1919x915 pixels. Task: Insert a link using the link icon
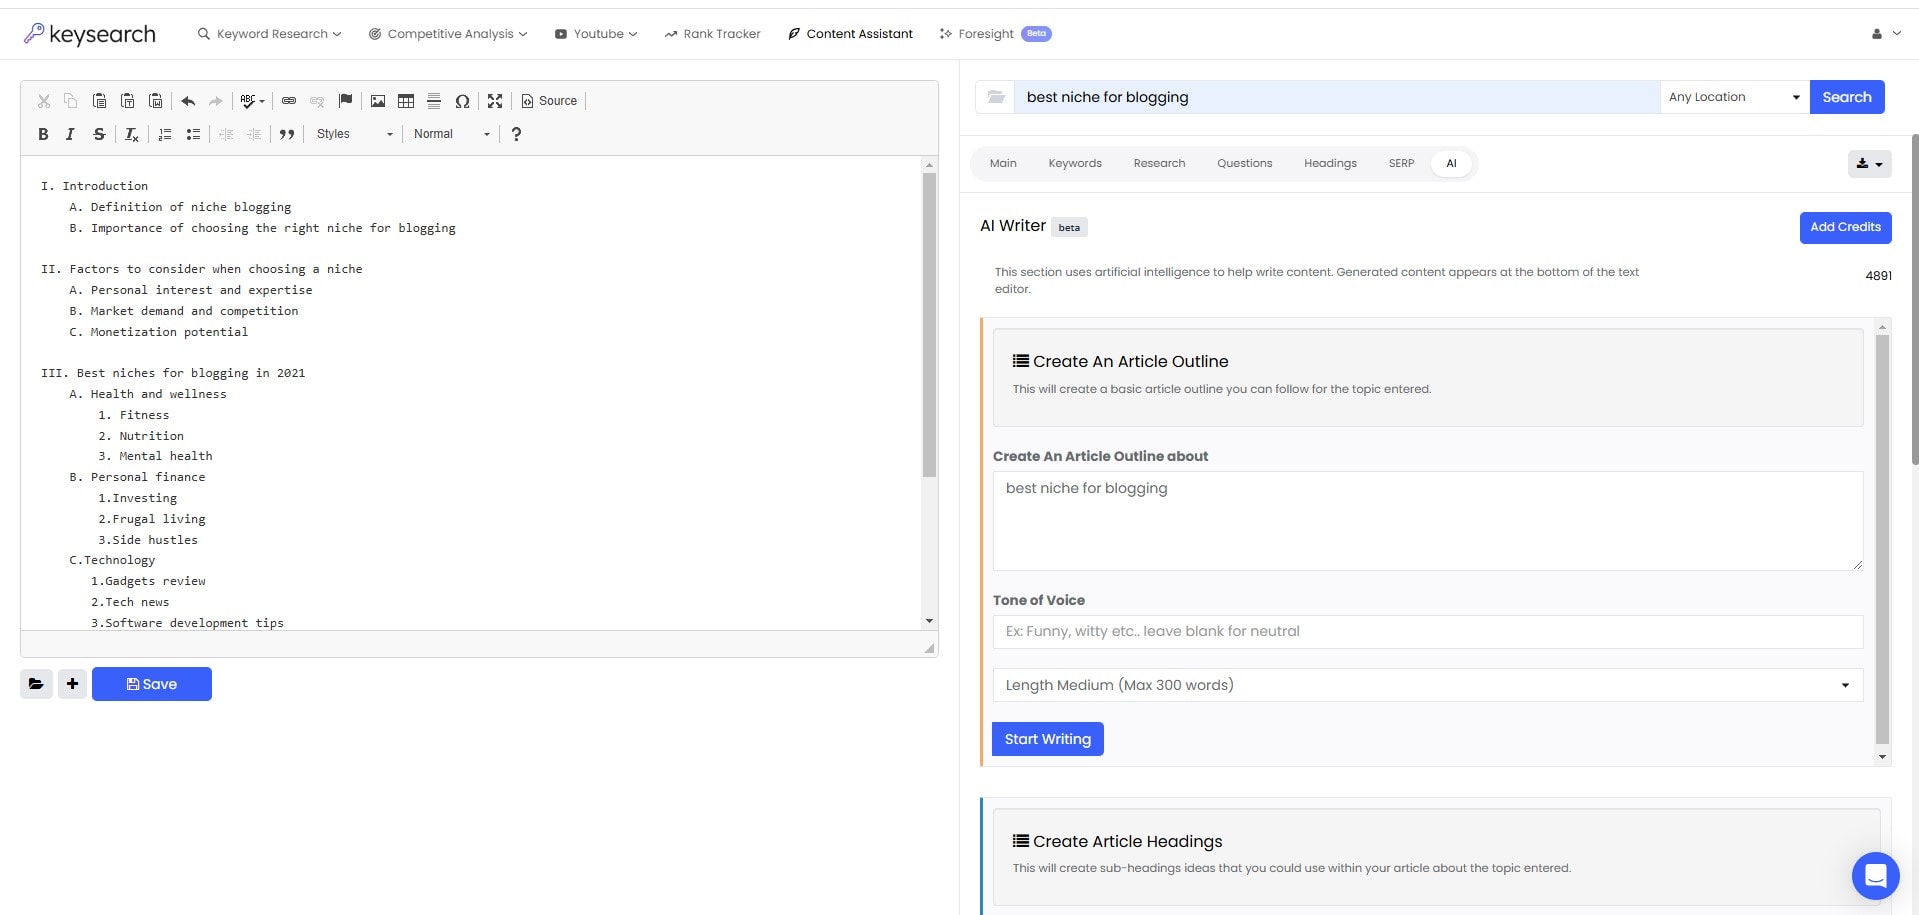pos(288,100)
